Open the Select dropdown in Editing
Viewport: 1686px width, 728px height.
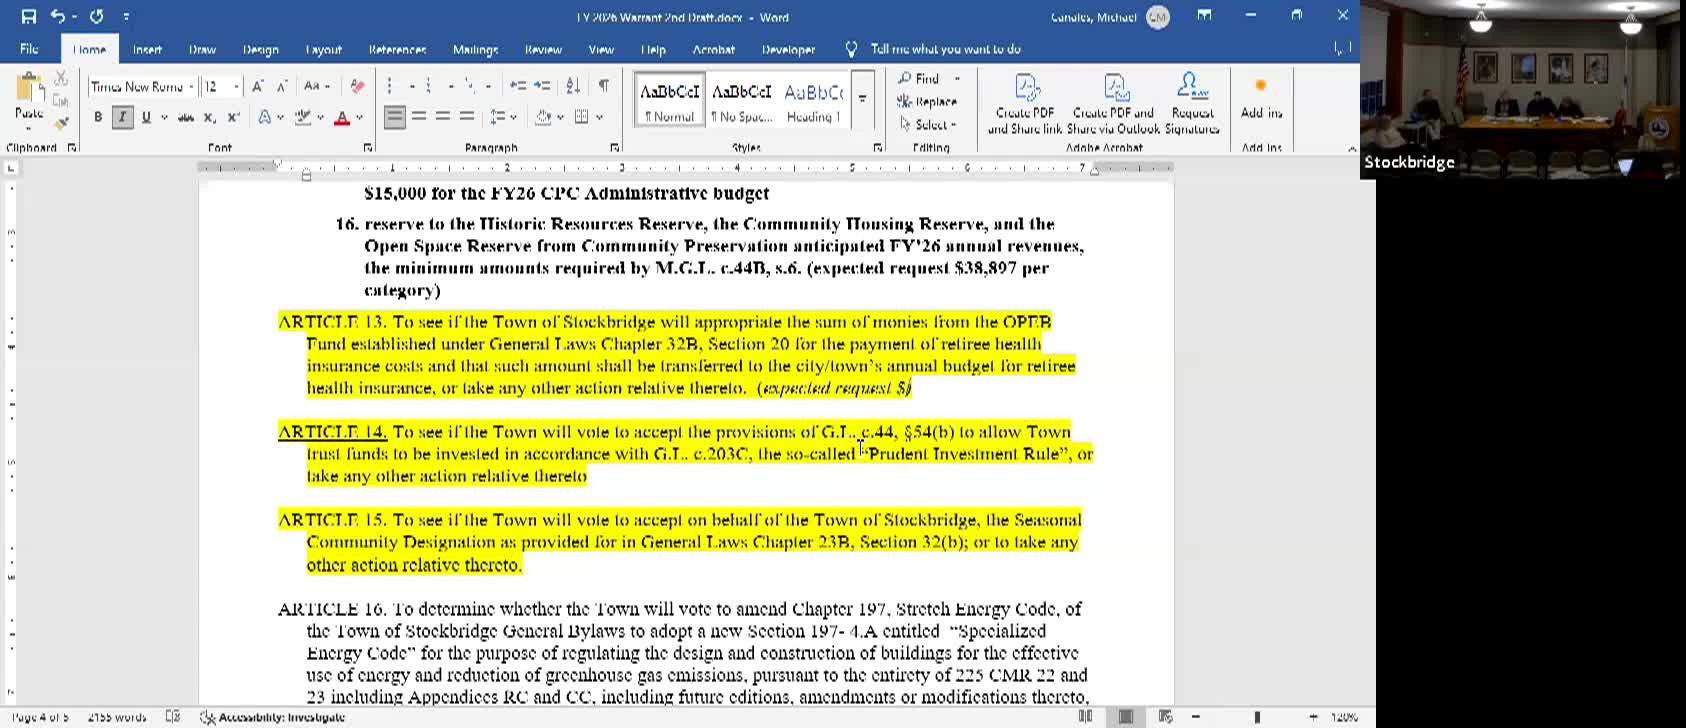[928, 125]
